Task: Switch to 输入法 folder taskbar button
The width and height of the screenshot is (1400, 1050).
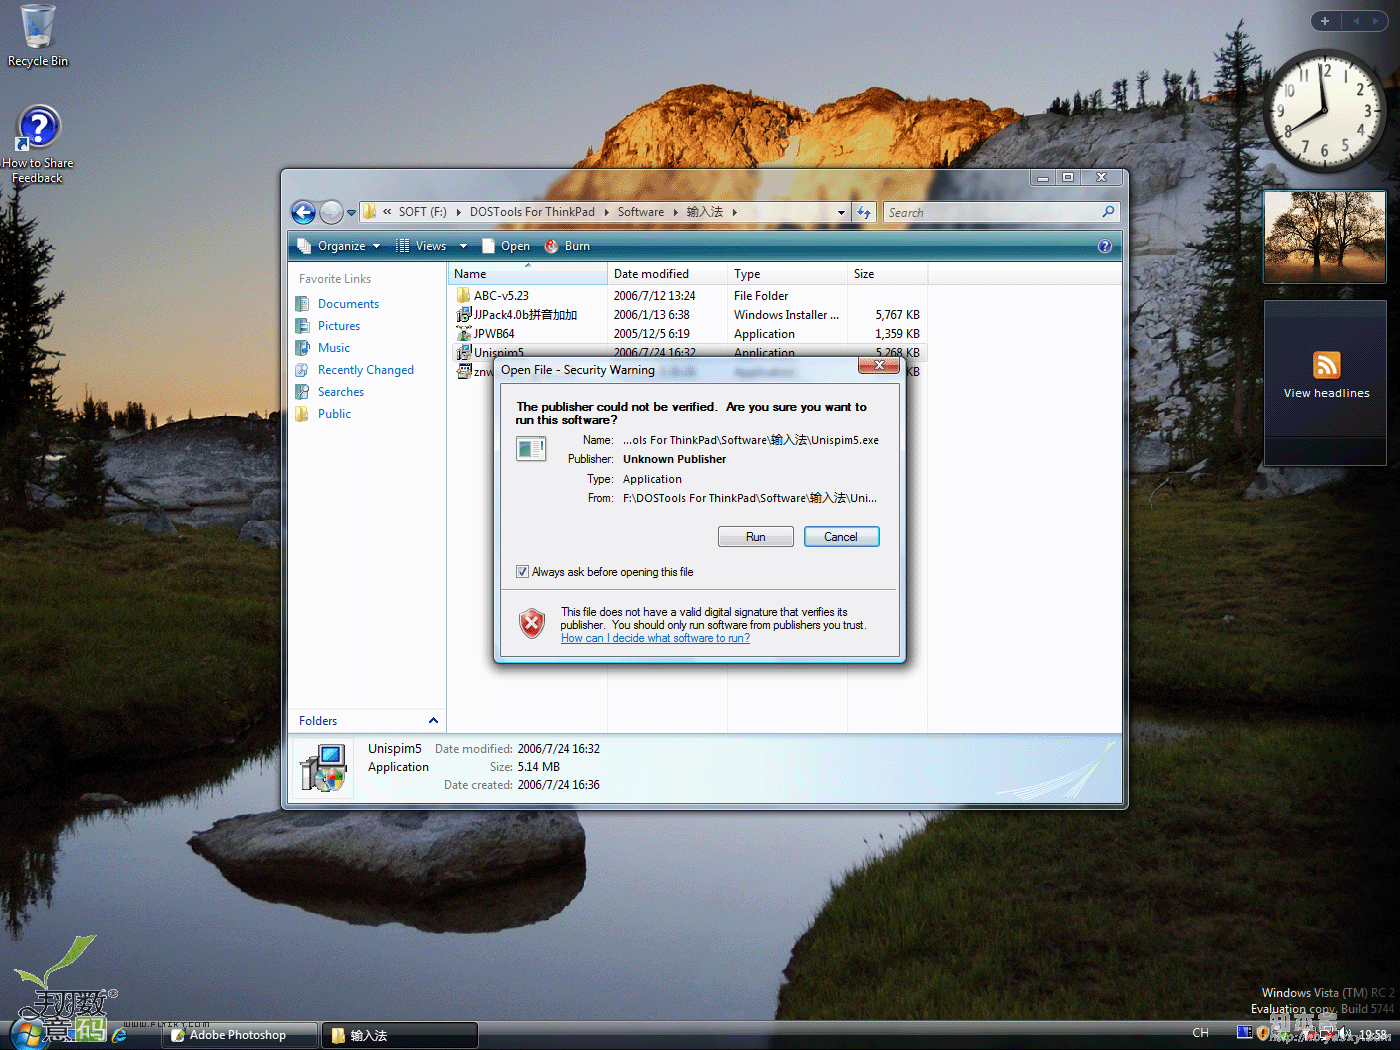Action: [x=400, y=1035]
